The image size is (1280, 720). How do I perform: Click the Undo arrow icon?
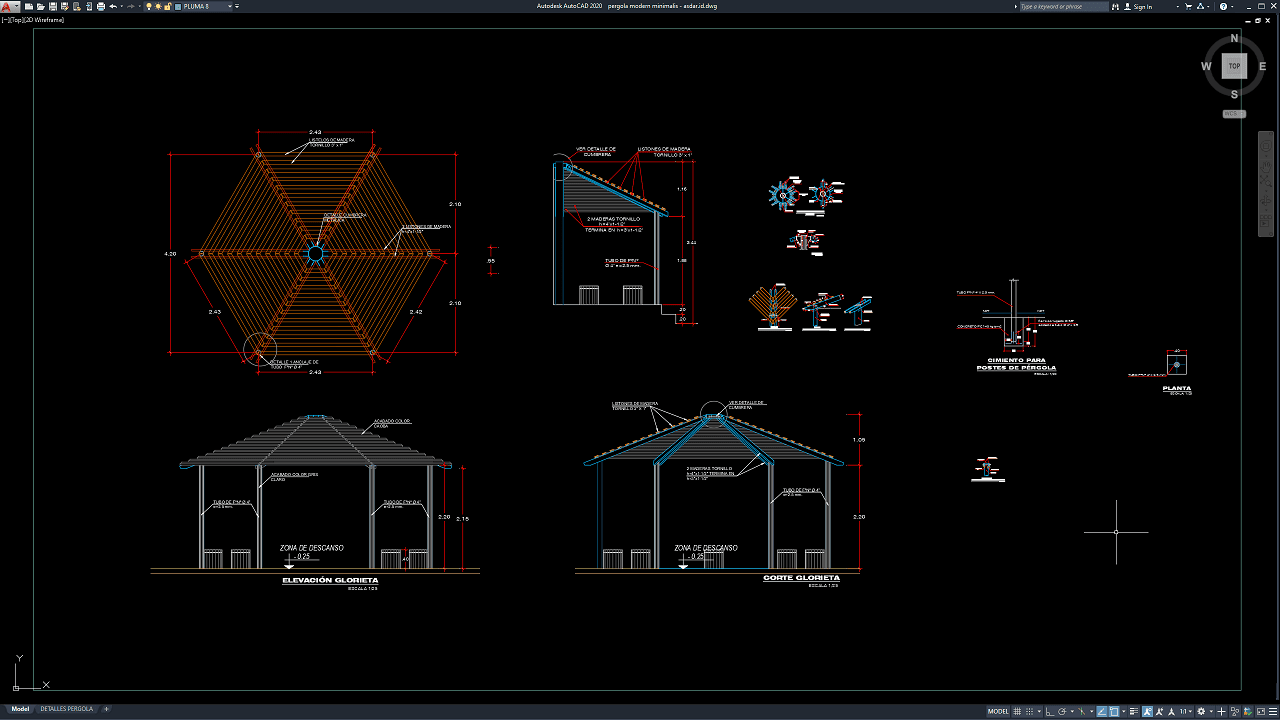(112, 6)
